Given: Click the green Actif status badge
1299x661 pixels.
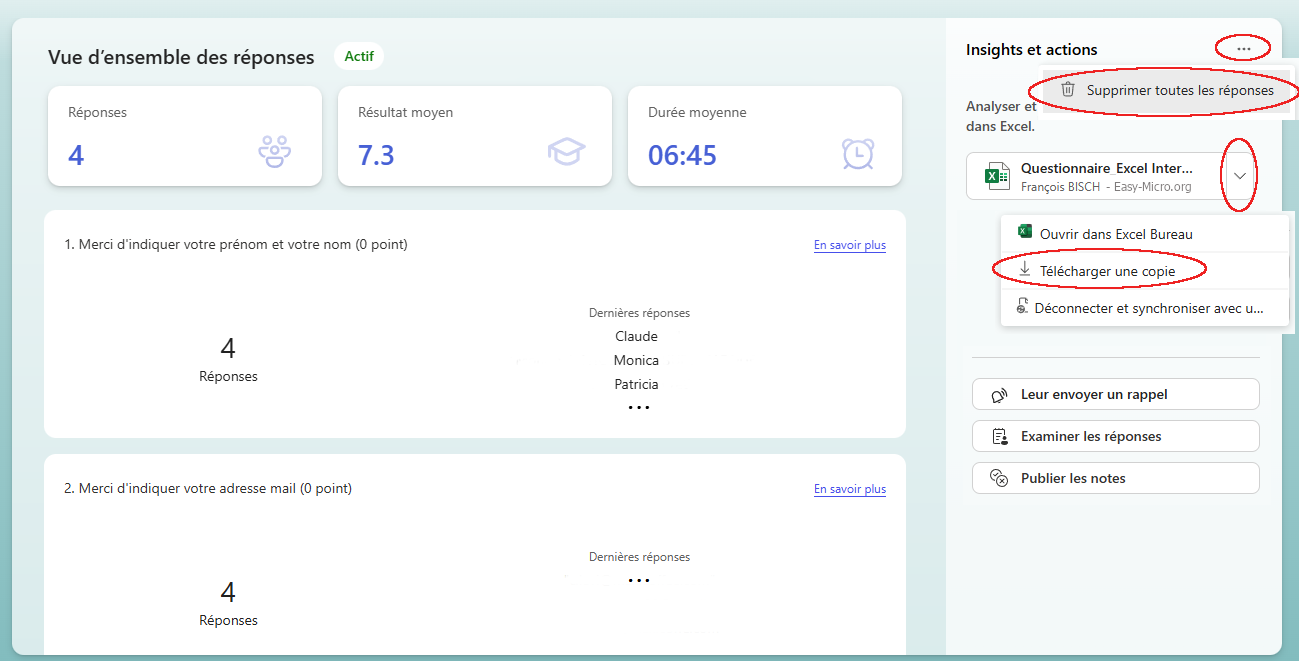Looking at the screenshot, I should [359, 56].
